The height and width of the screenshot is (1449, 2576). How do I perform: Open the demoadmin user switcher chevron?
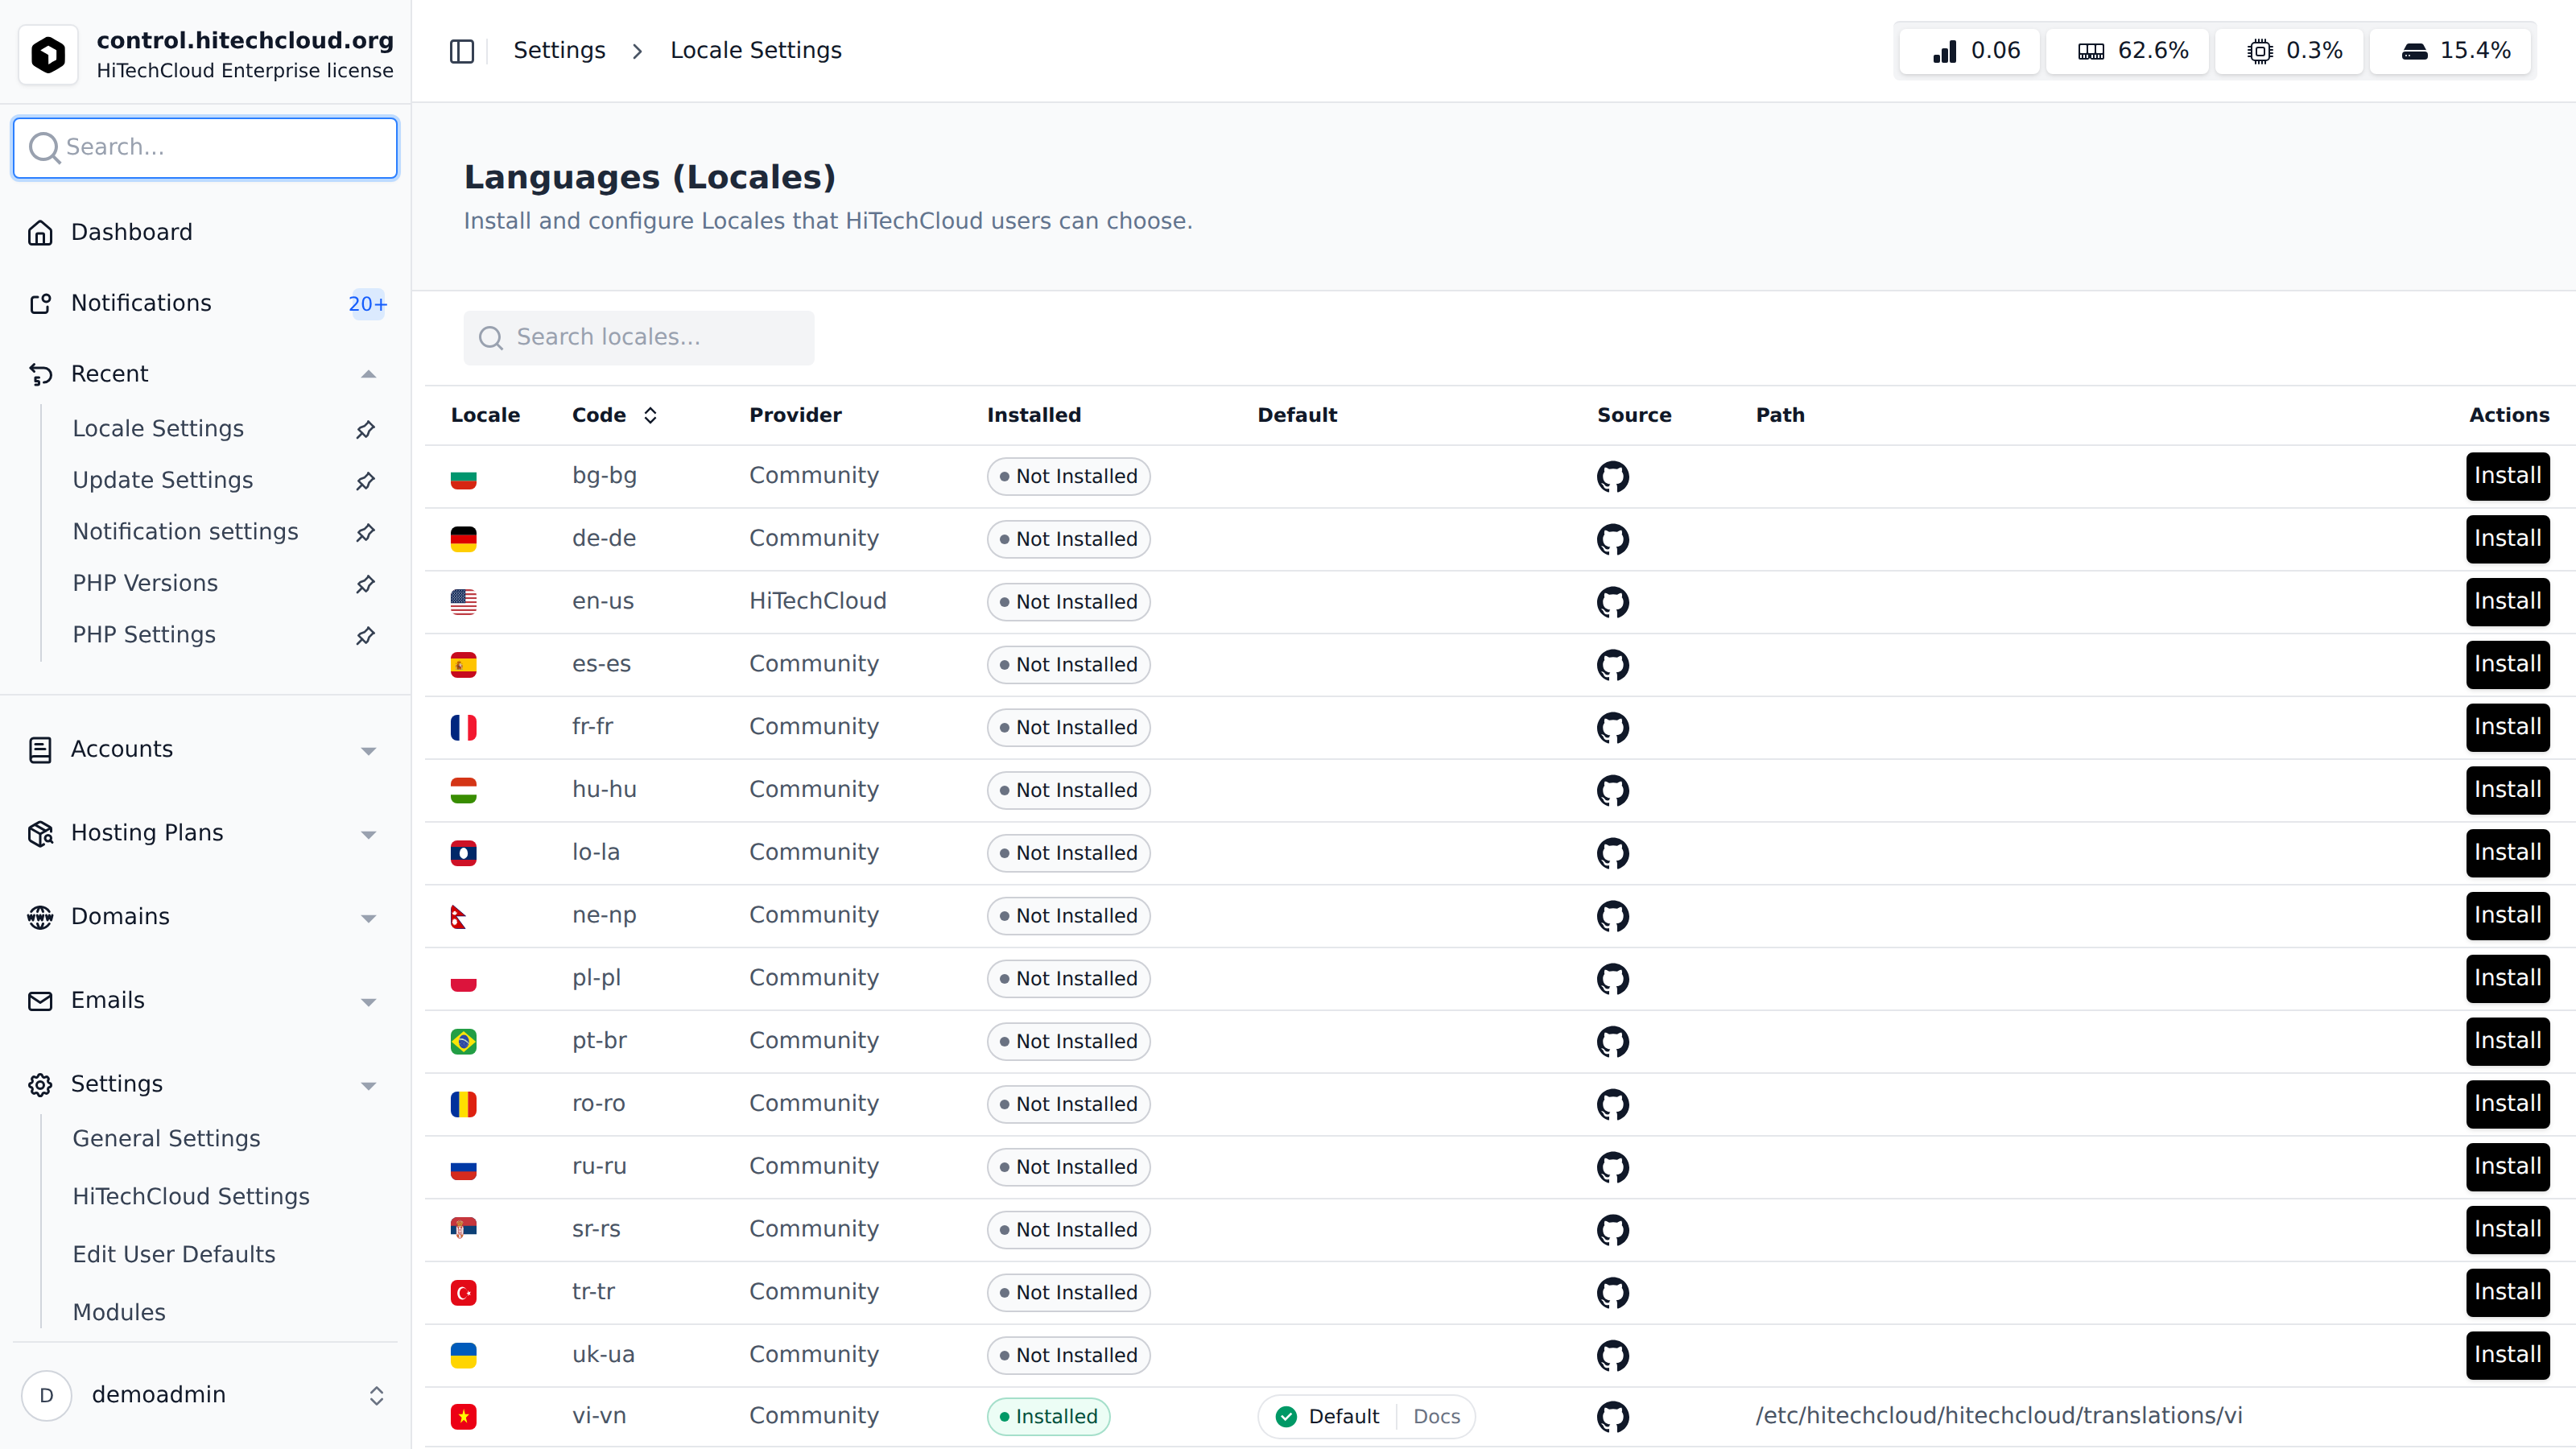[376, 1395]
